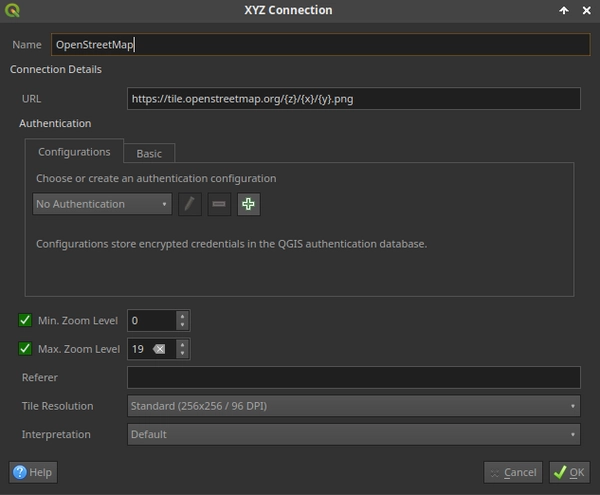Click into the URL input field
600x495 pixels.
(354, 99)
